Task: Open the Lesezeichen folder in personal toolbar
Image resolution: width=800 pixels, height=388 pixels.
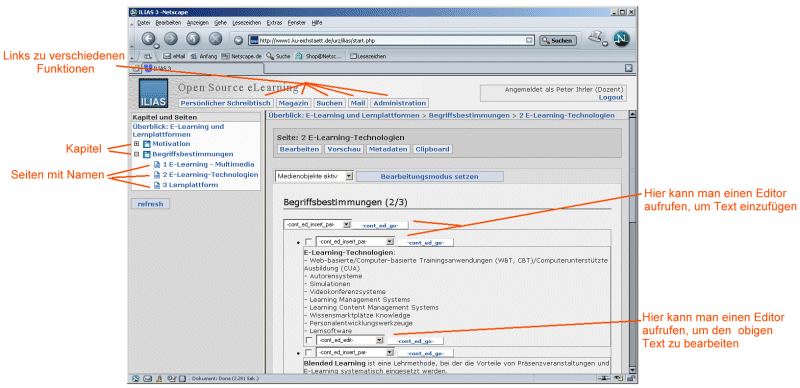Action: click(x=368, y=56)
